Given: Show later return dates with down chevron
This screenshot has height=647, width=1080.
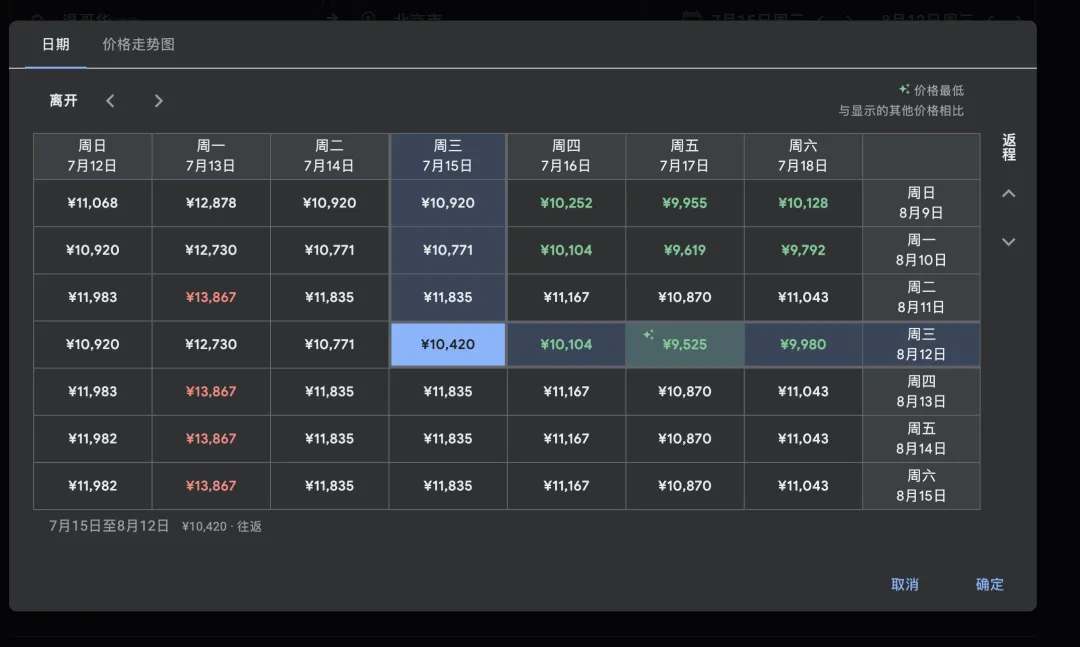Looking at the screenshot, I should coord(1008,241).
